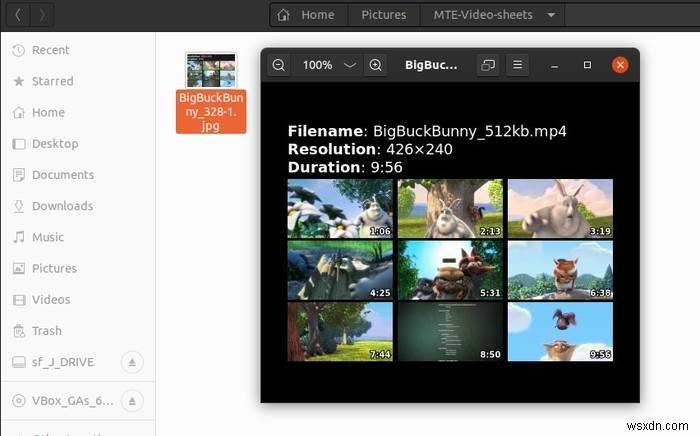Click the Duration 9:56 text

[345, 167]
